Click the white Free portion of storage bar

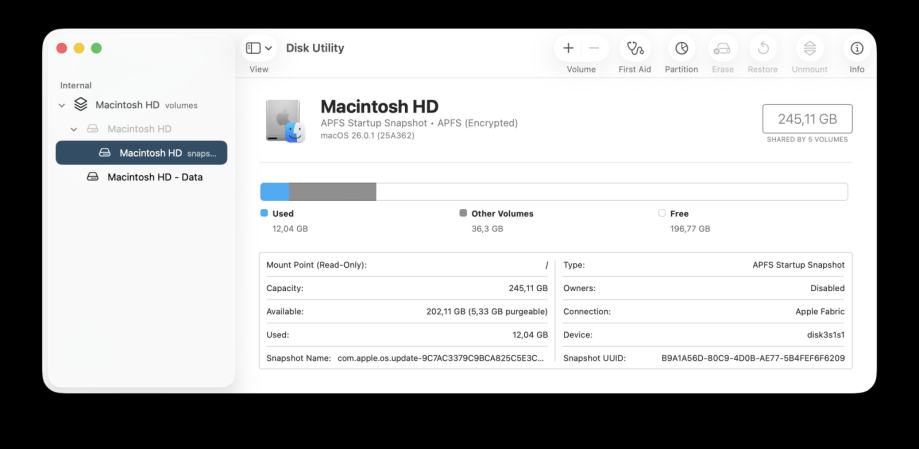(x=611, y=192)
